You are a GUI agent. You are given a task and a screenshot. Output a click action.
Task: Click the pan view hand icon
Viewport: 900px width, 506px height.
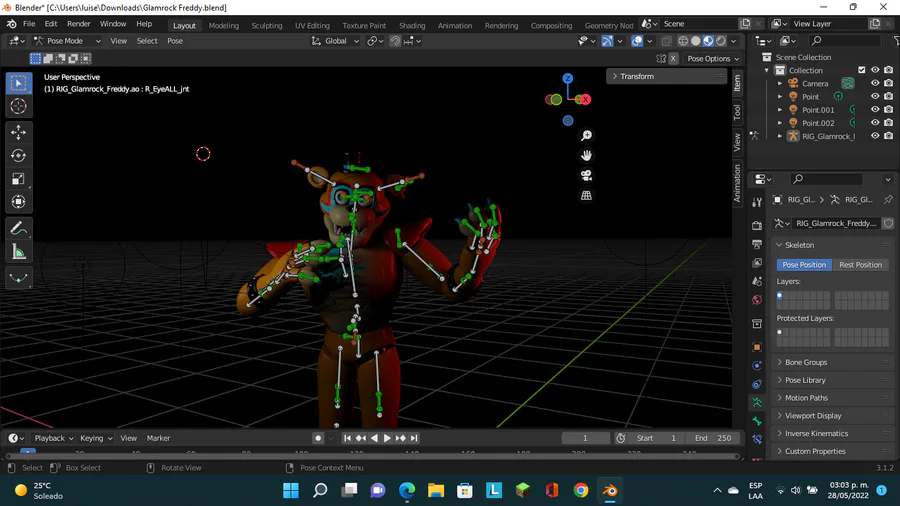click(586, 155)
